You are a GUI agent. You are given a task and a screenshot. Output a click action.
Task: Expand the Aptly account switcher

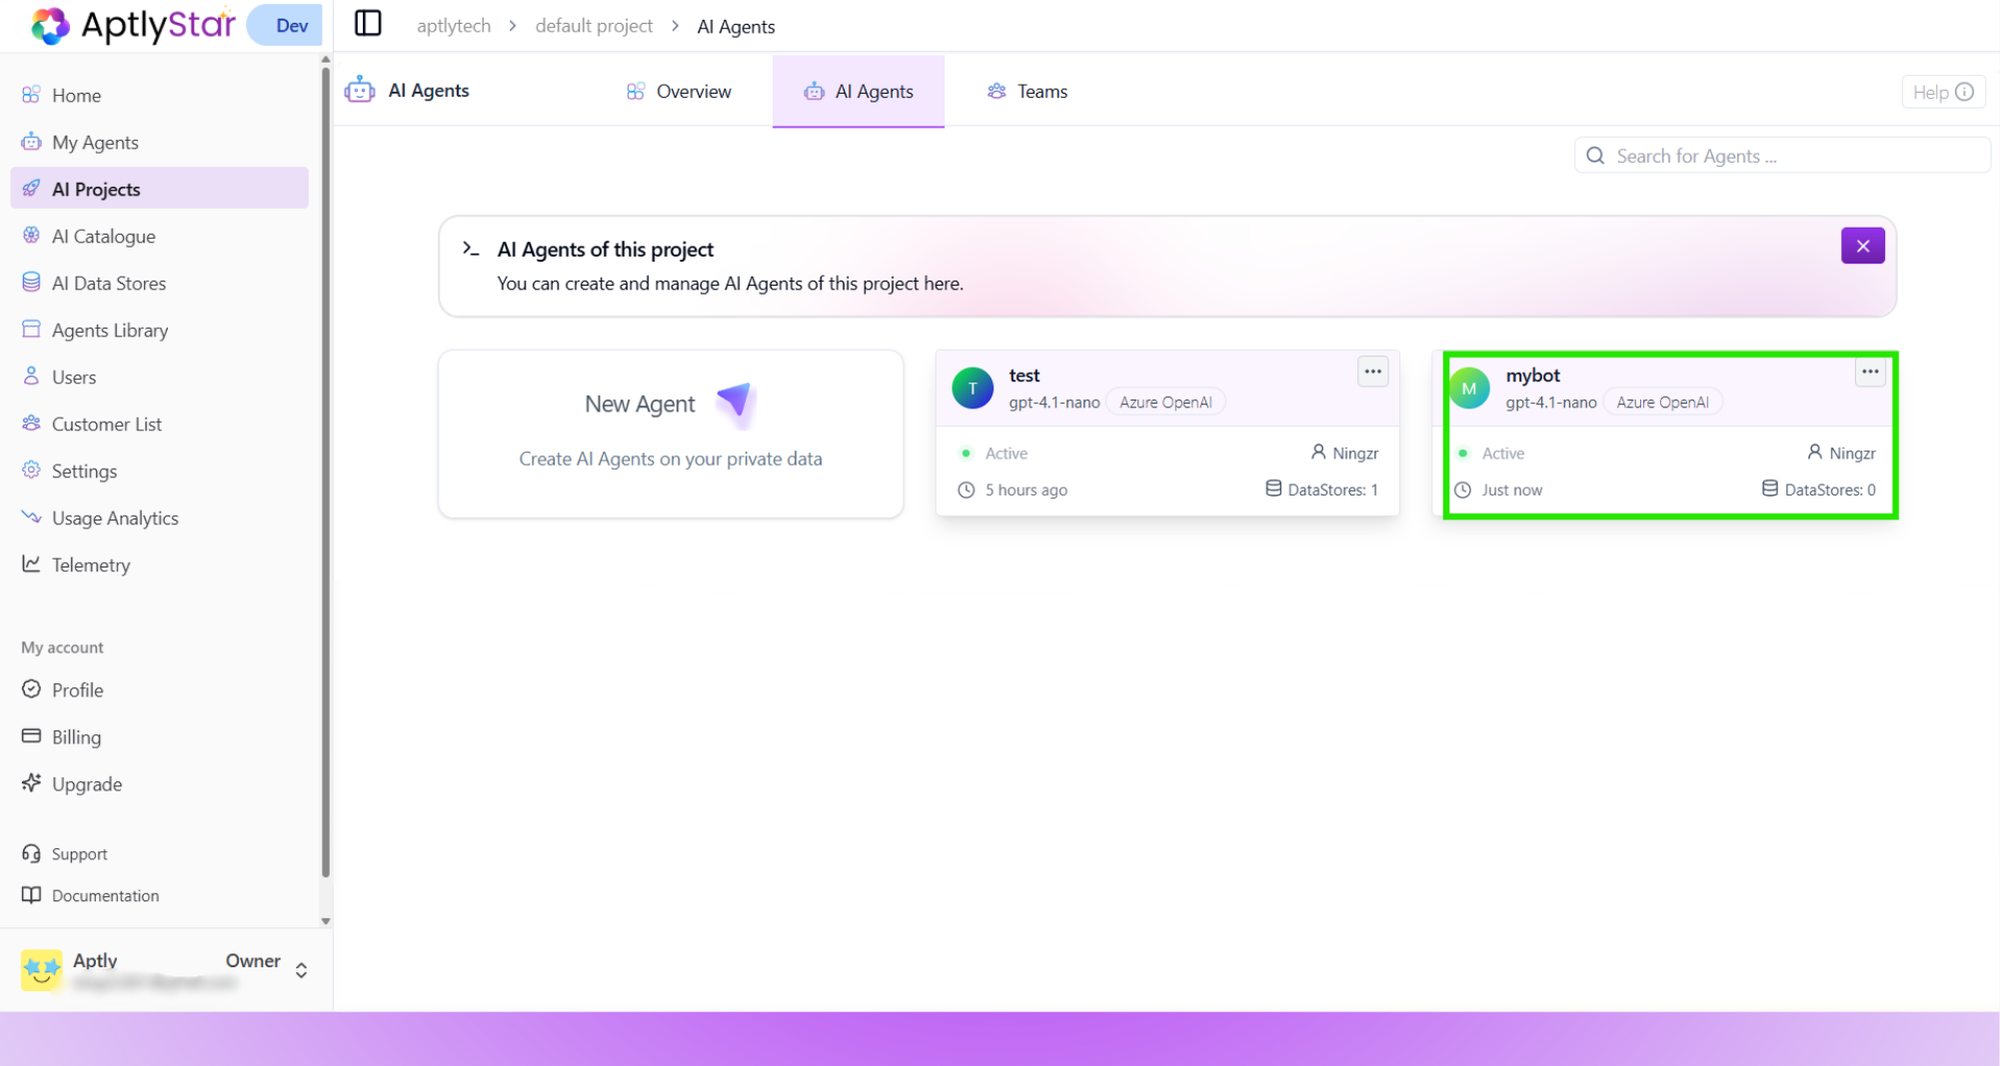(x=301, y=970)
